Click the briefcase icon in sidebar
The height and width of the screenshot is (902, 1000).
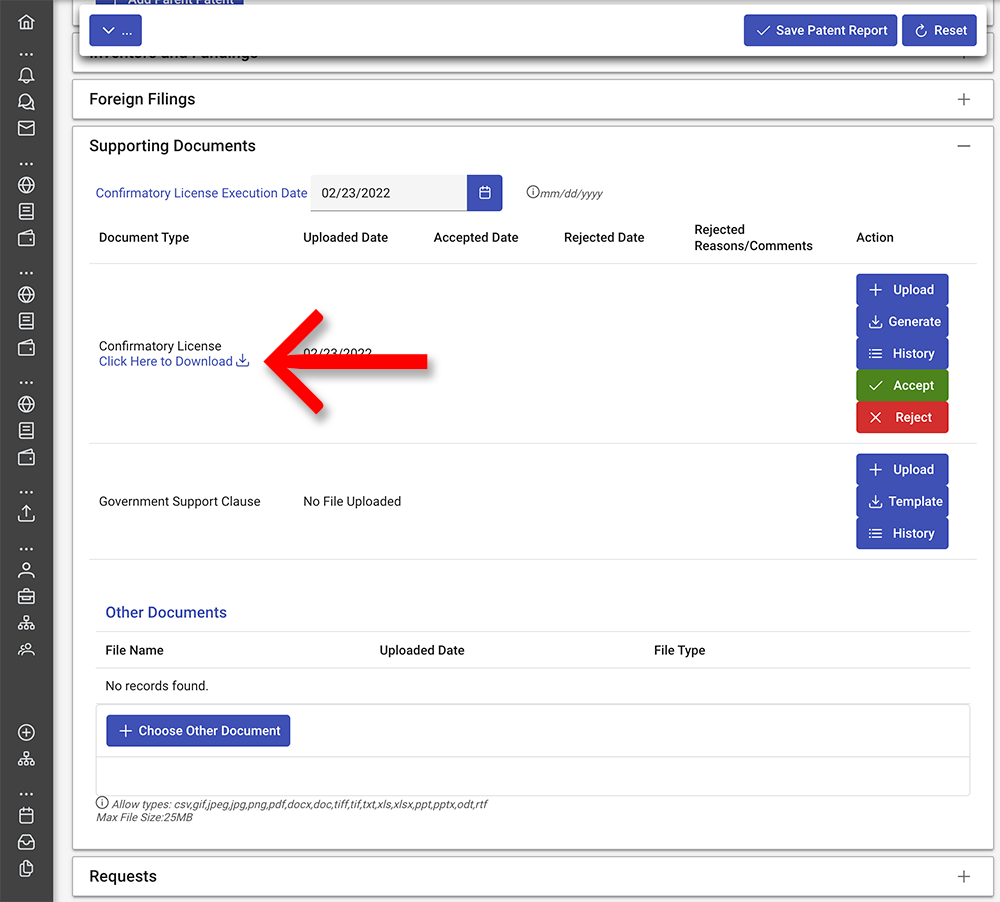(x=26, y=596)
